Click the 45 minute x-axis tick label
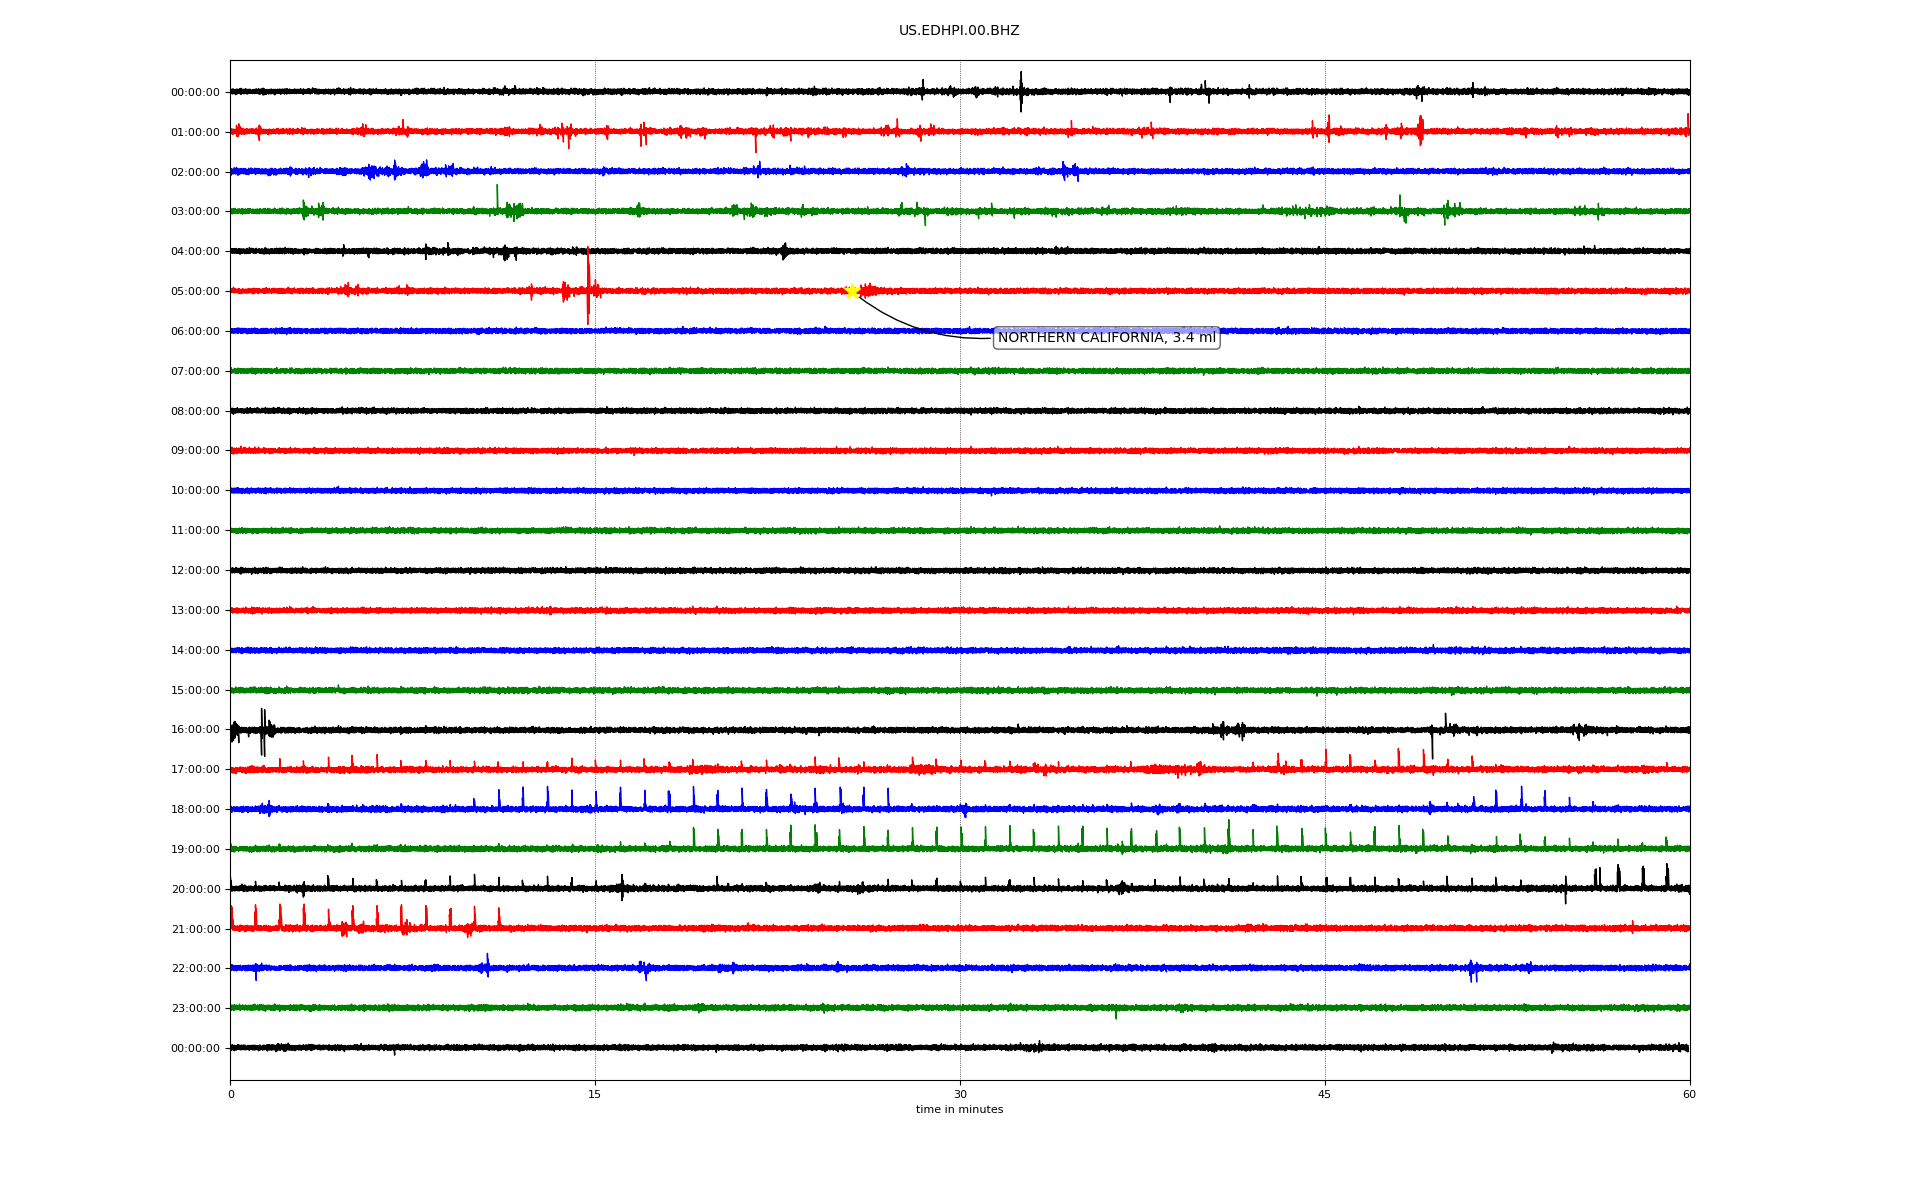This screenshot has height=1200, width=1920. (x=1325, y=1095)
